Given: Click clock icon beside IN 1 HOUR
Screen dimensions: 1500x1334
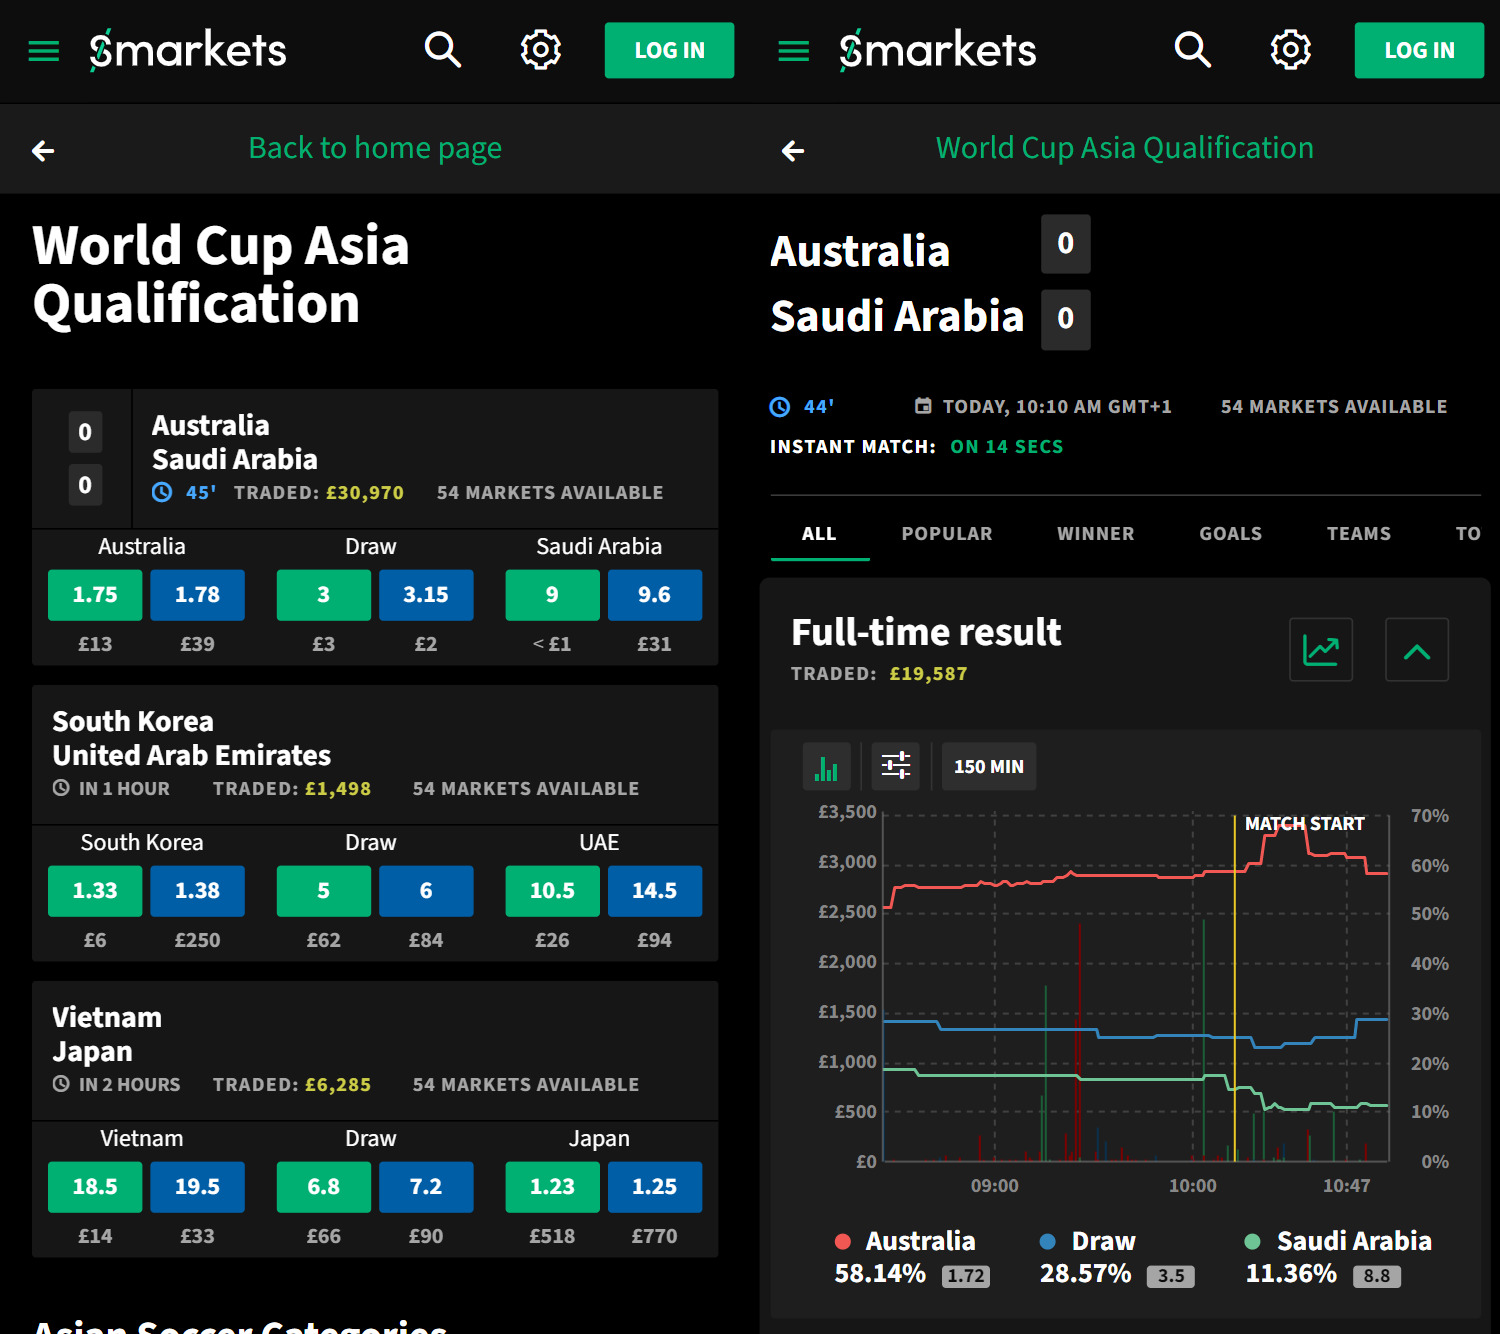Looking at the screenshot, I should (x=61, y=788).
